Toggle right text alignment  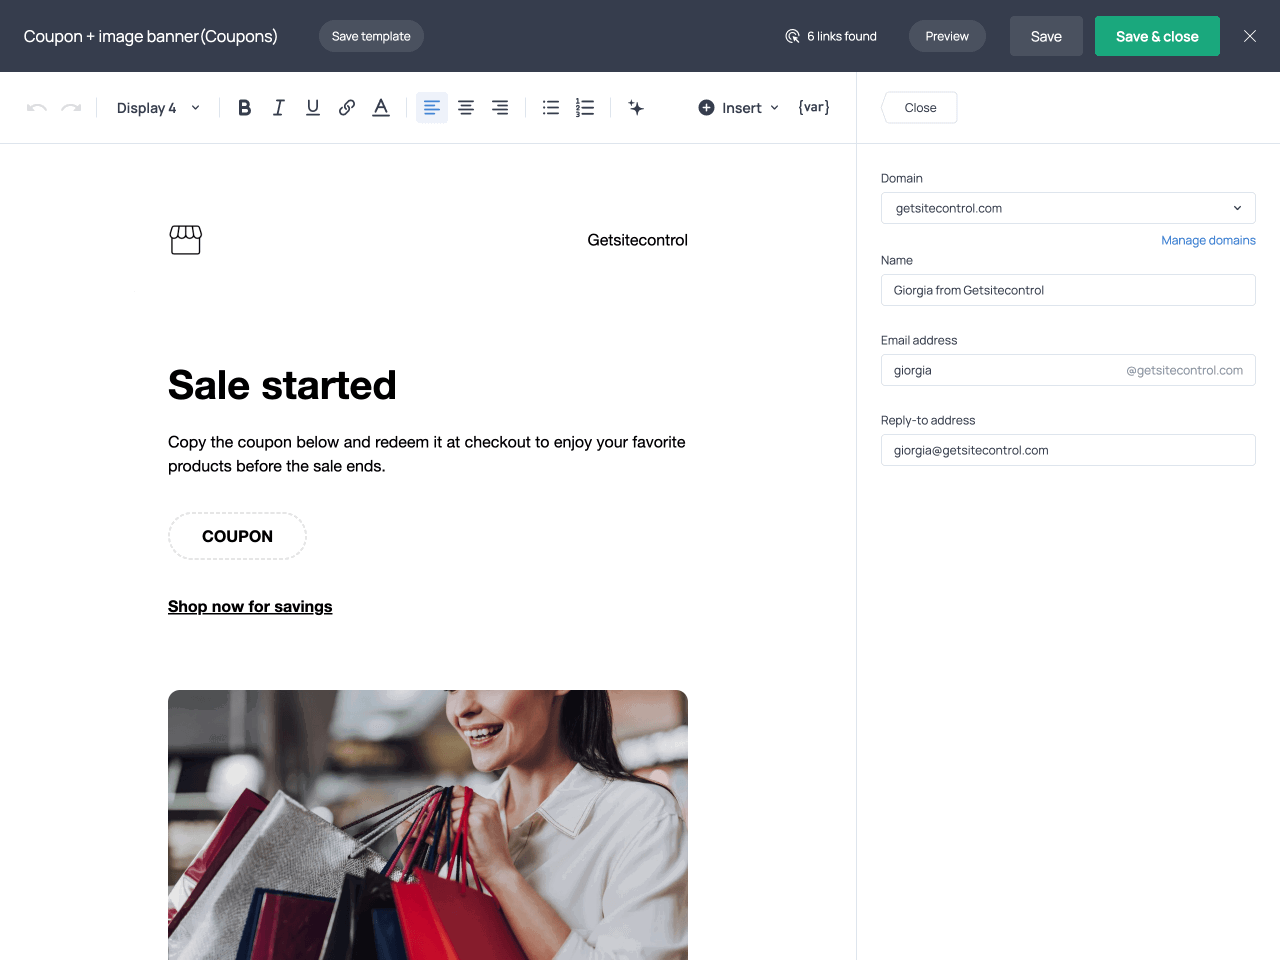coord(499,107)
